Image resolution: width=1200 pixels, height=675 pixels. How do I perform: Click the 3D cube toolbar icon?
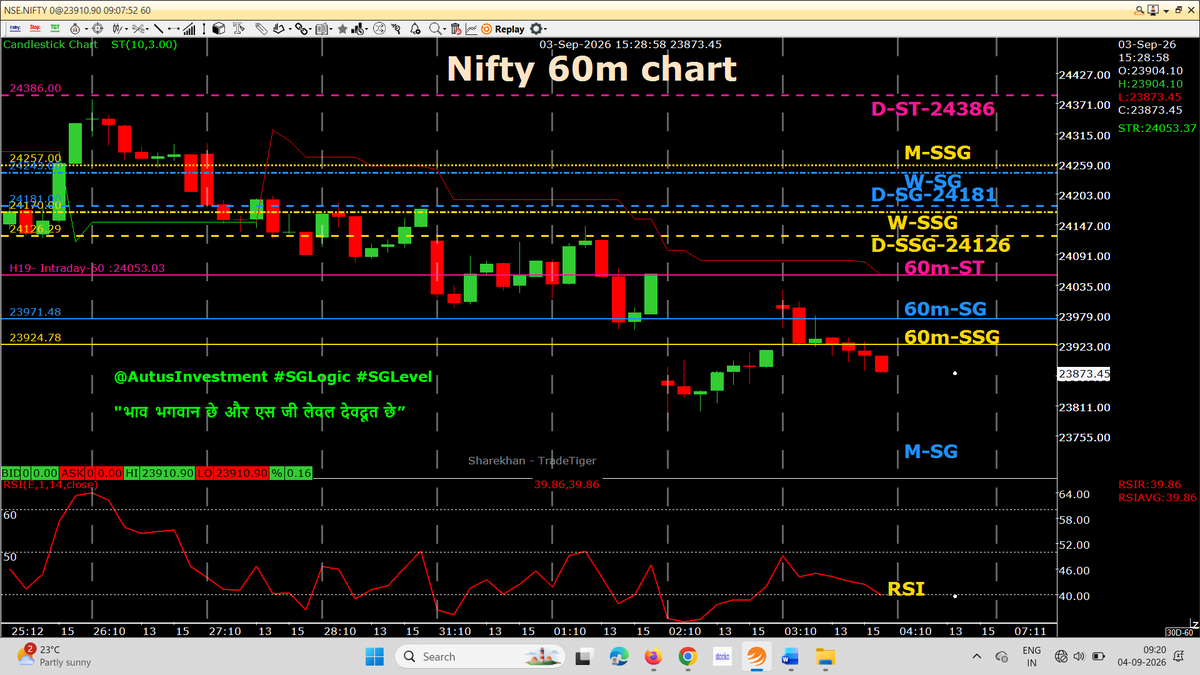218,29
